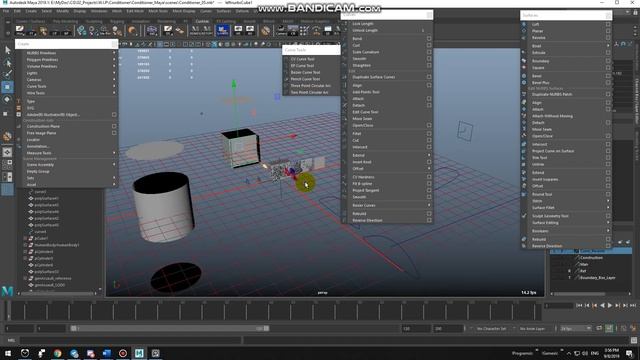Play the animation forwards

pos(610,305)
